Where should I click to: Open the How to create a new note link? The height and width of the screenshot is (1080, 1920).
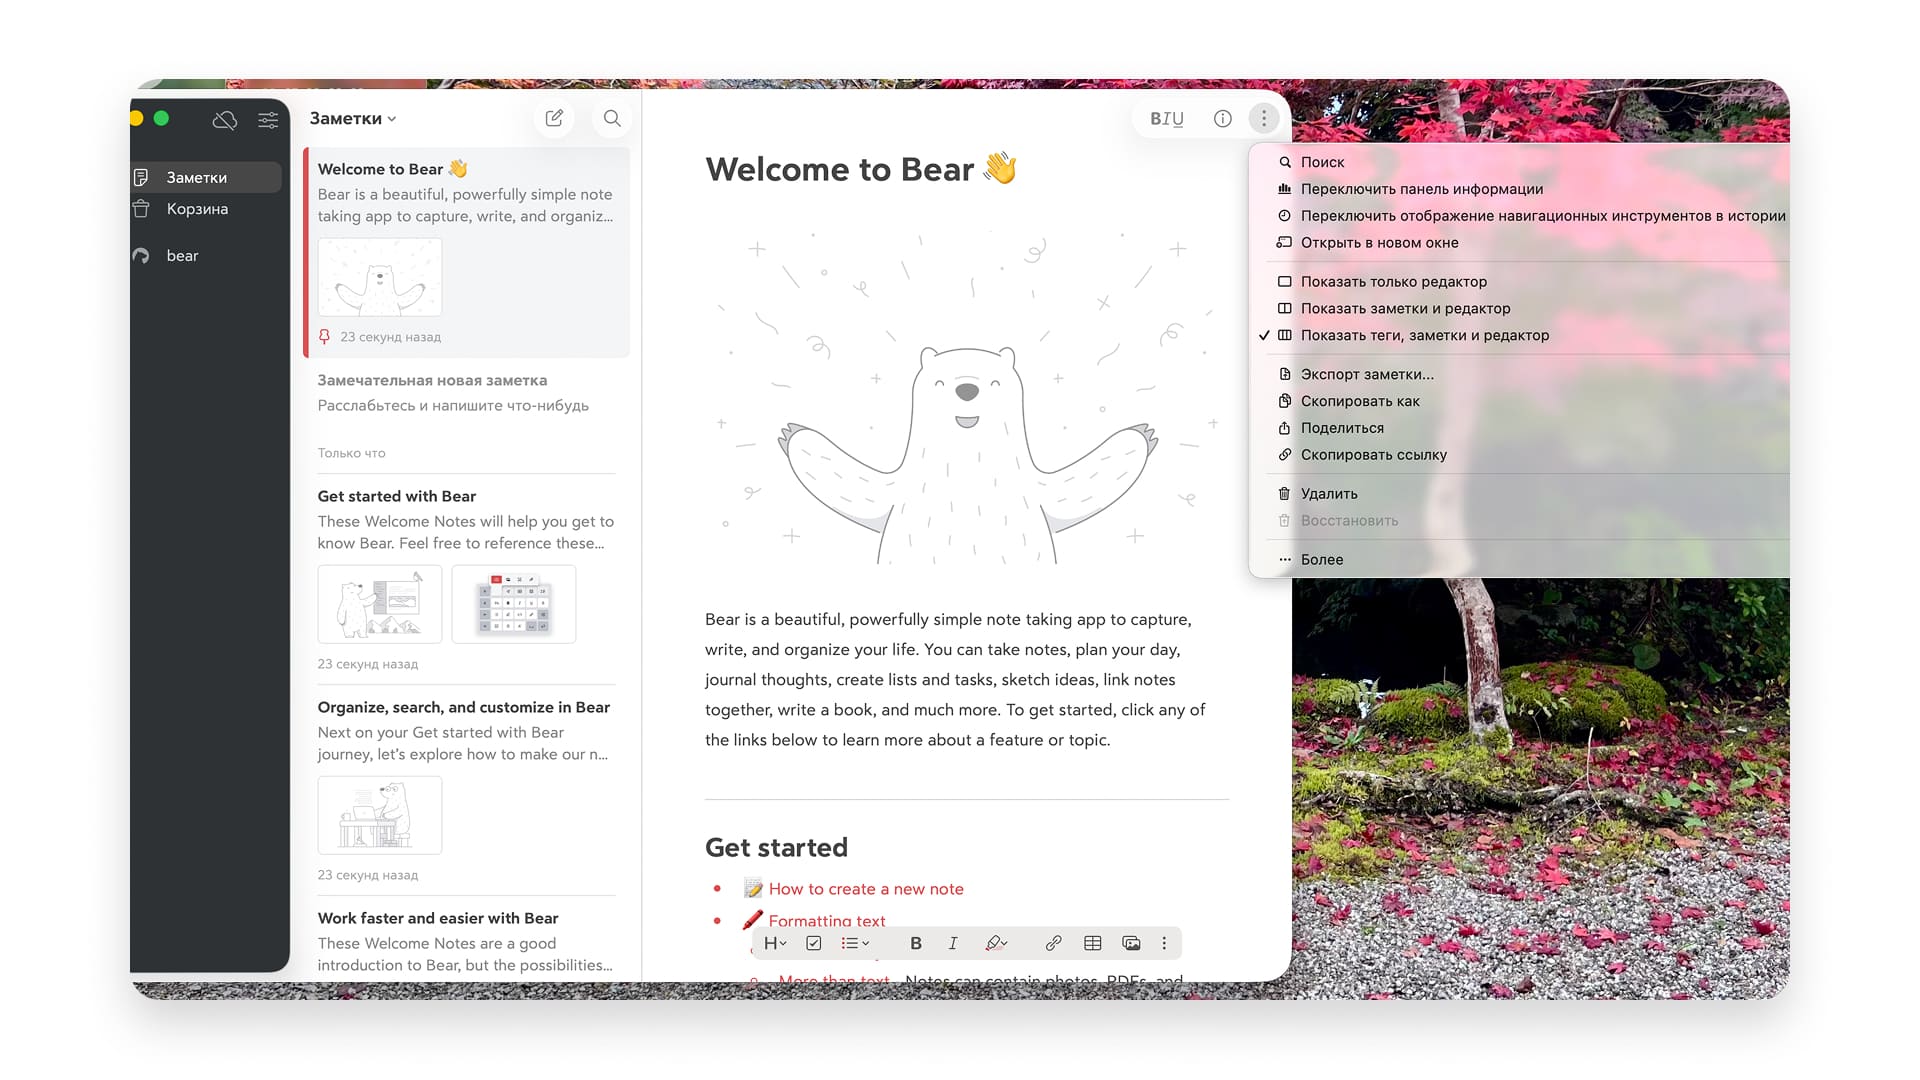click(x=865, y=888)
